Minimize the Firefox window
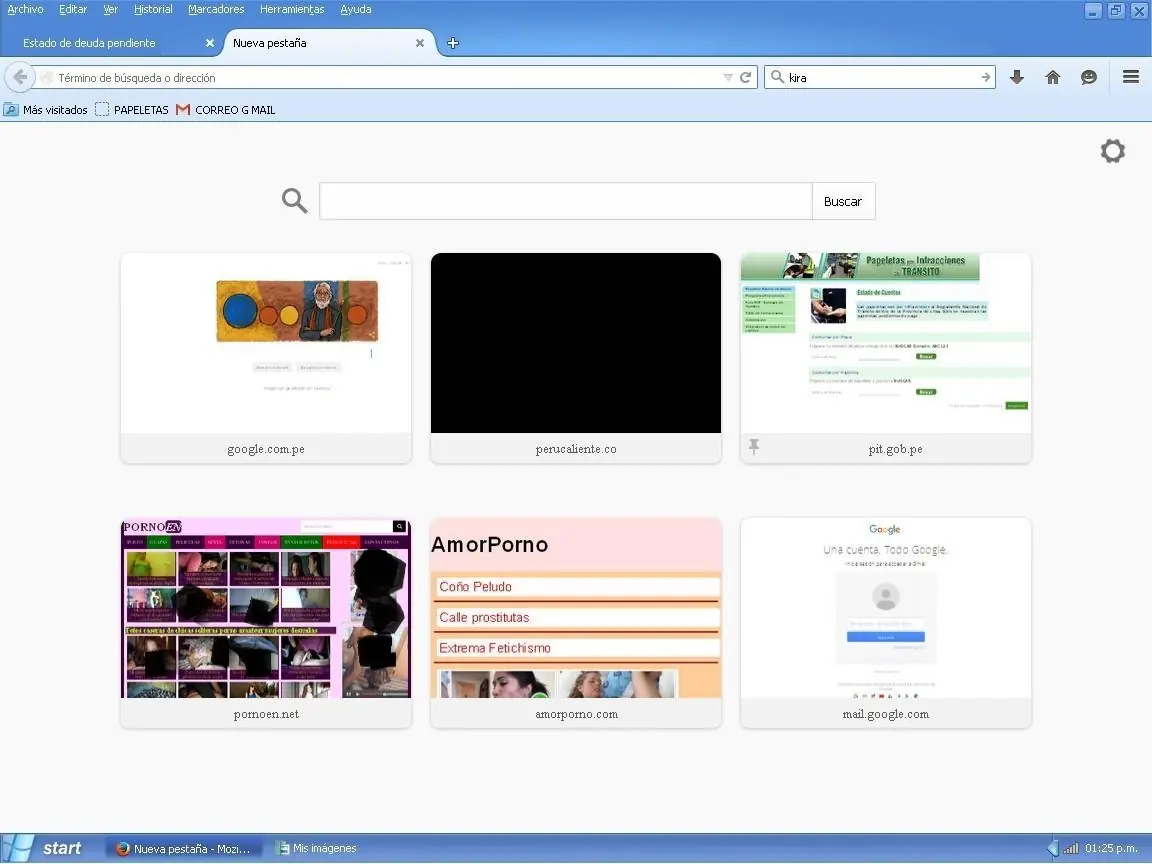Image resolution: width=1152 pixels, height=864 pixels. 1093,10
